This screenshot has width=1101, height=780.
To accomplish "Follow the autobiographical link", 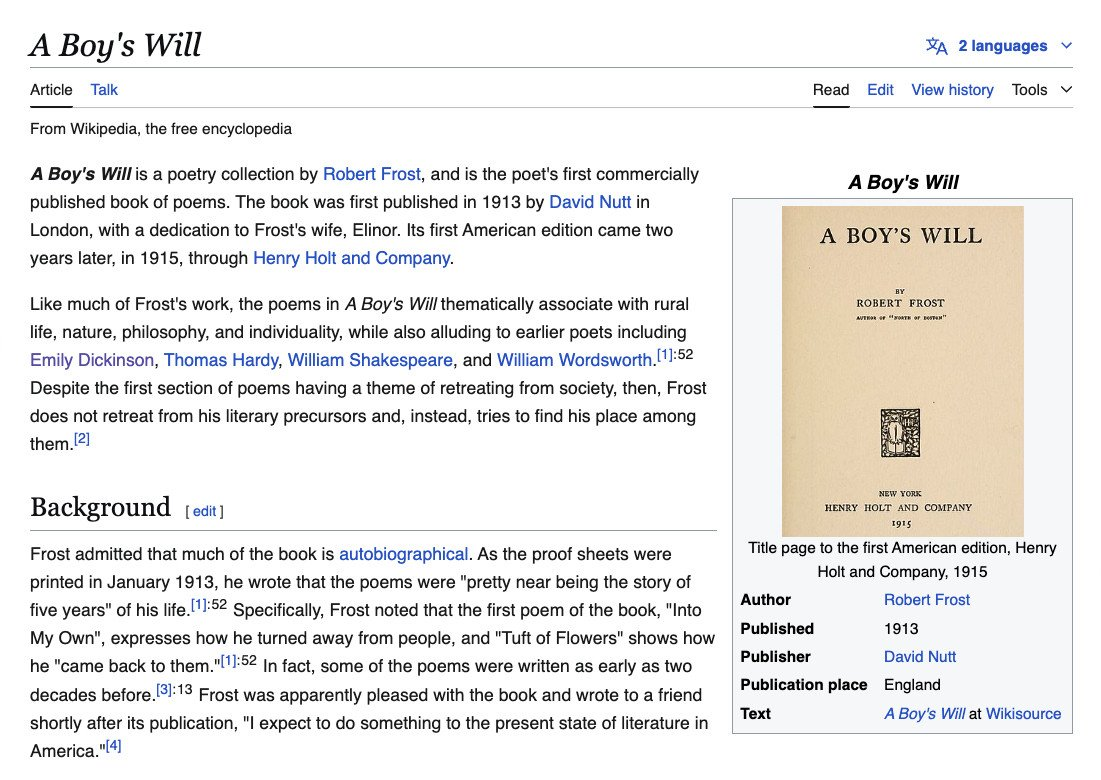I will tap(404, 554).
